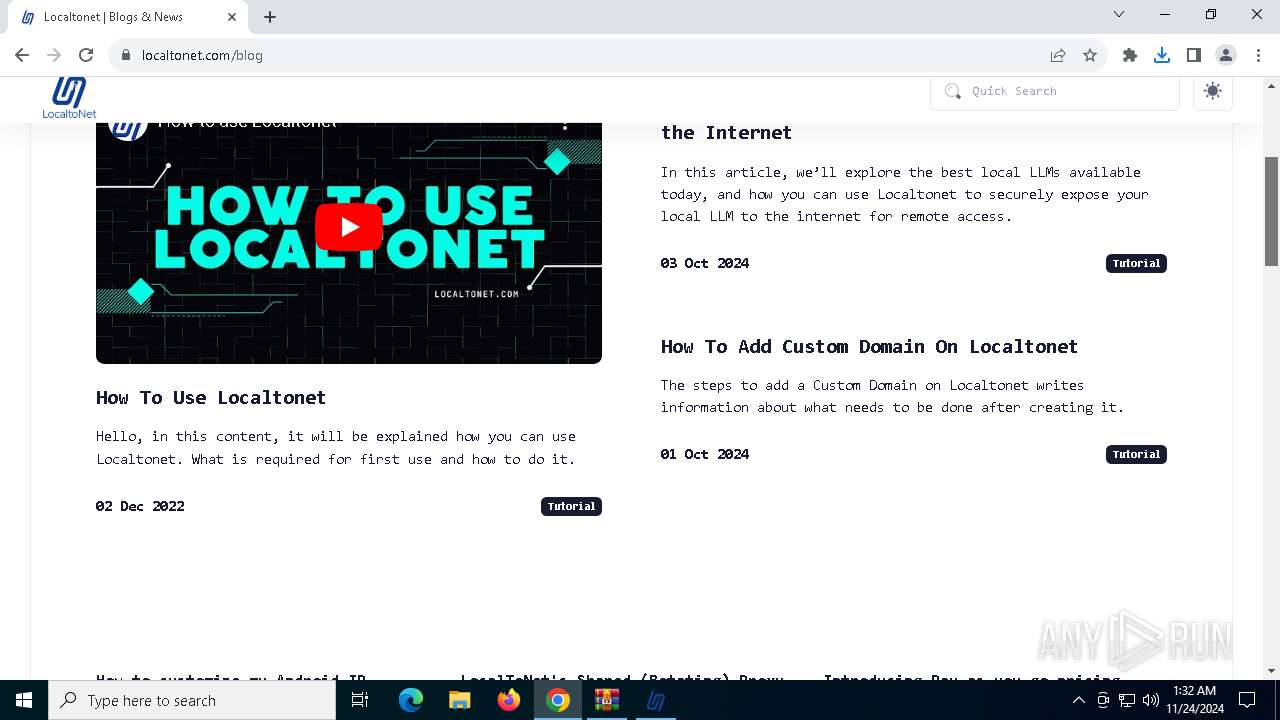Click the How To Use Localtonet description
This screenshot has height=720, width=1280.
pyautogui.click(x=336, y=448)
